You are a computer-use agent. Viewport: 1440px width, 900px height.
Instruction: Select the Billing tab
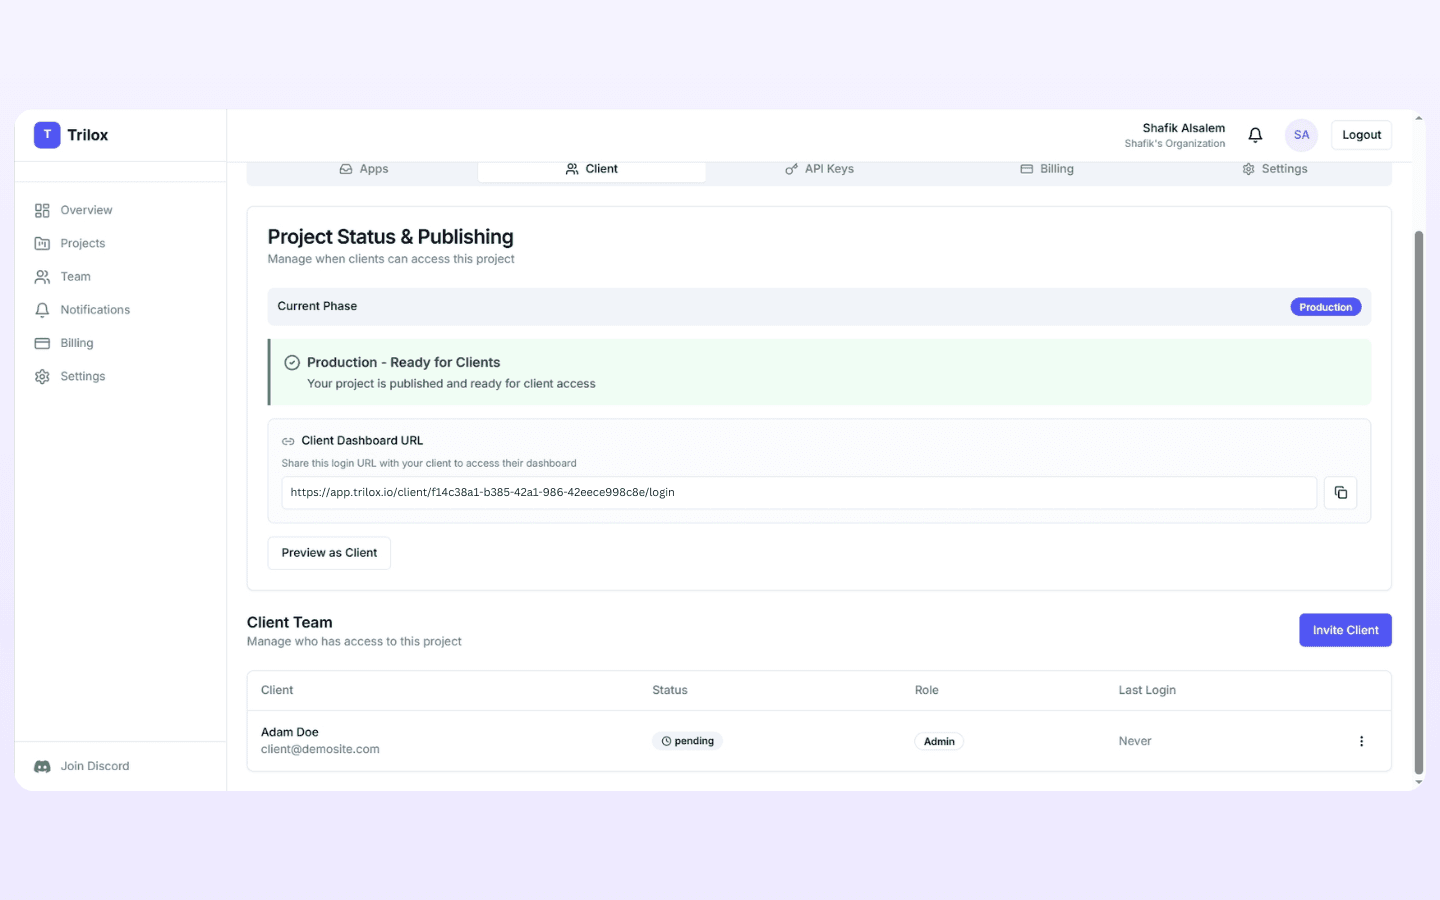1047,170
